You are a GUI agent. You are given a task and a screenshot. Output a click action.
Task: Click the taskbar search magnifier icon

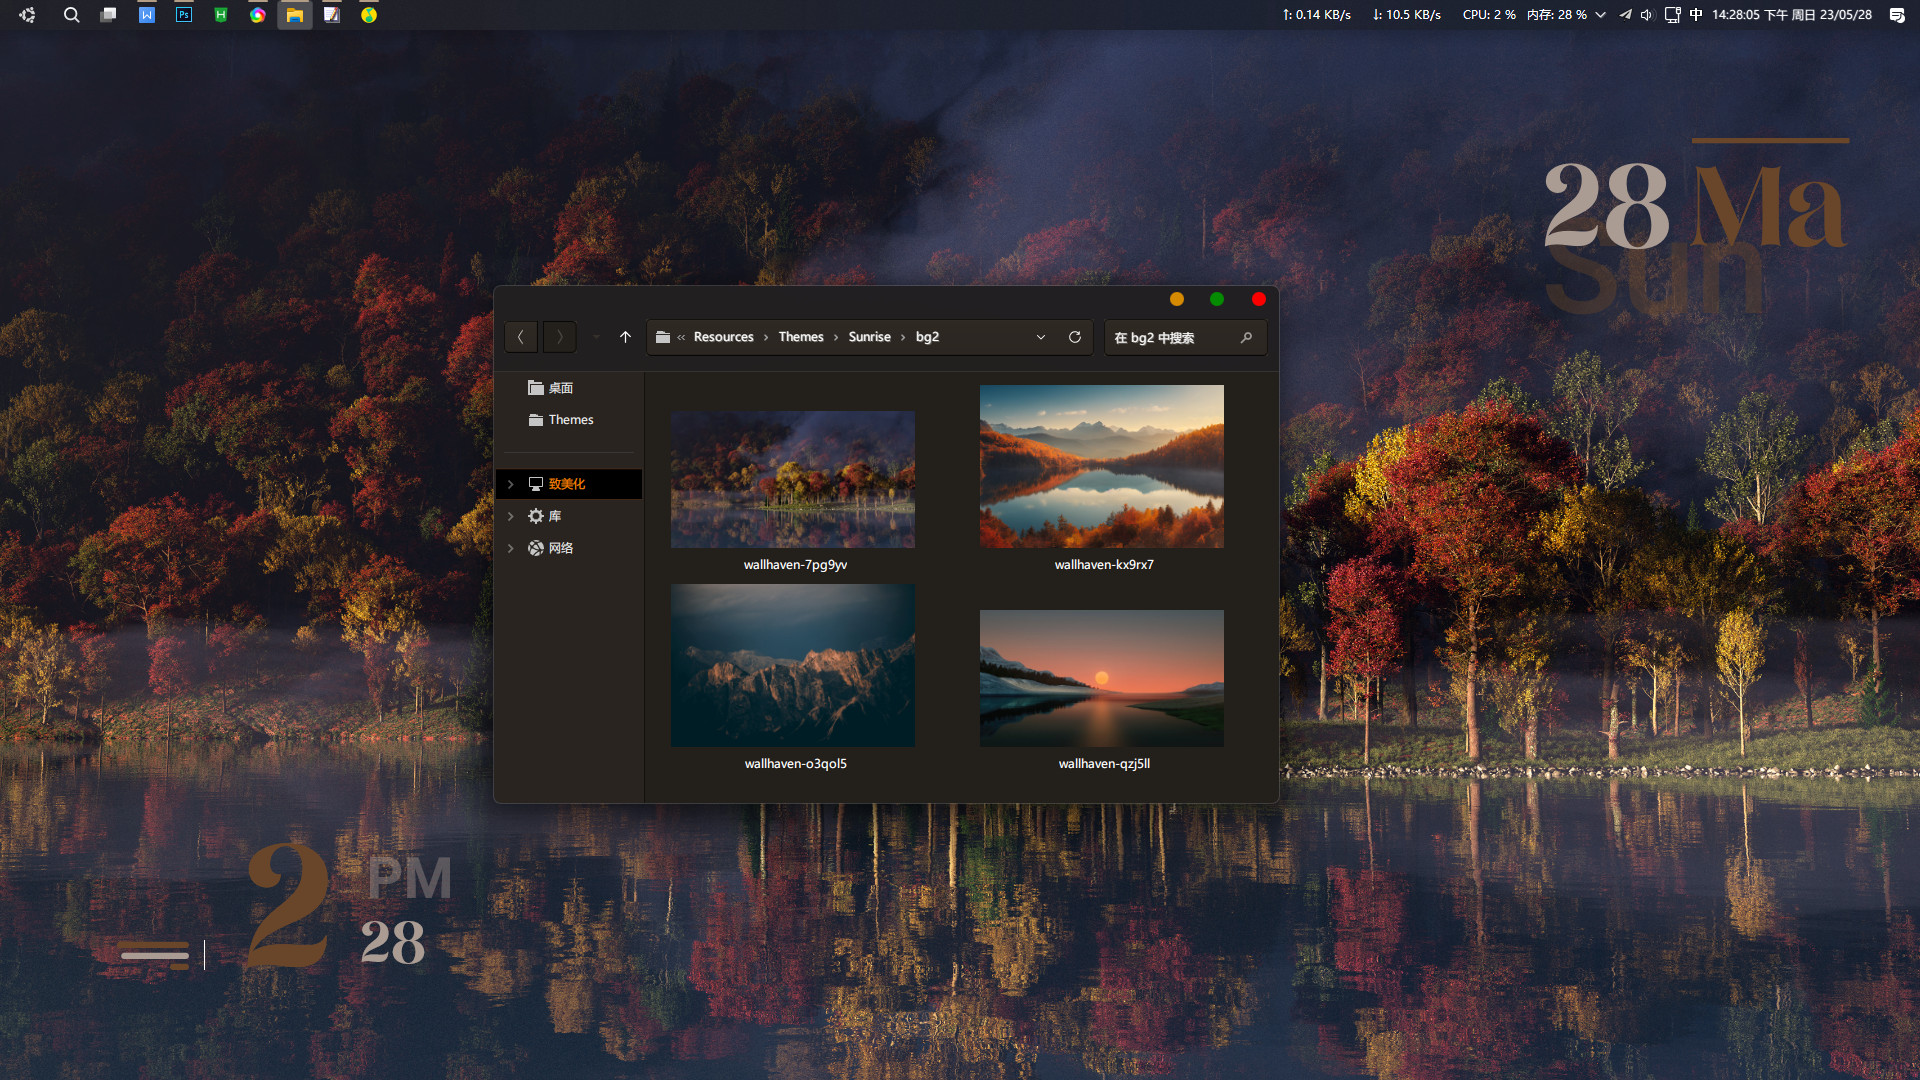point(71,15)
